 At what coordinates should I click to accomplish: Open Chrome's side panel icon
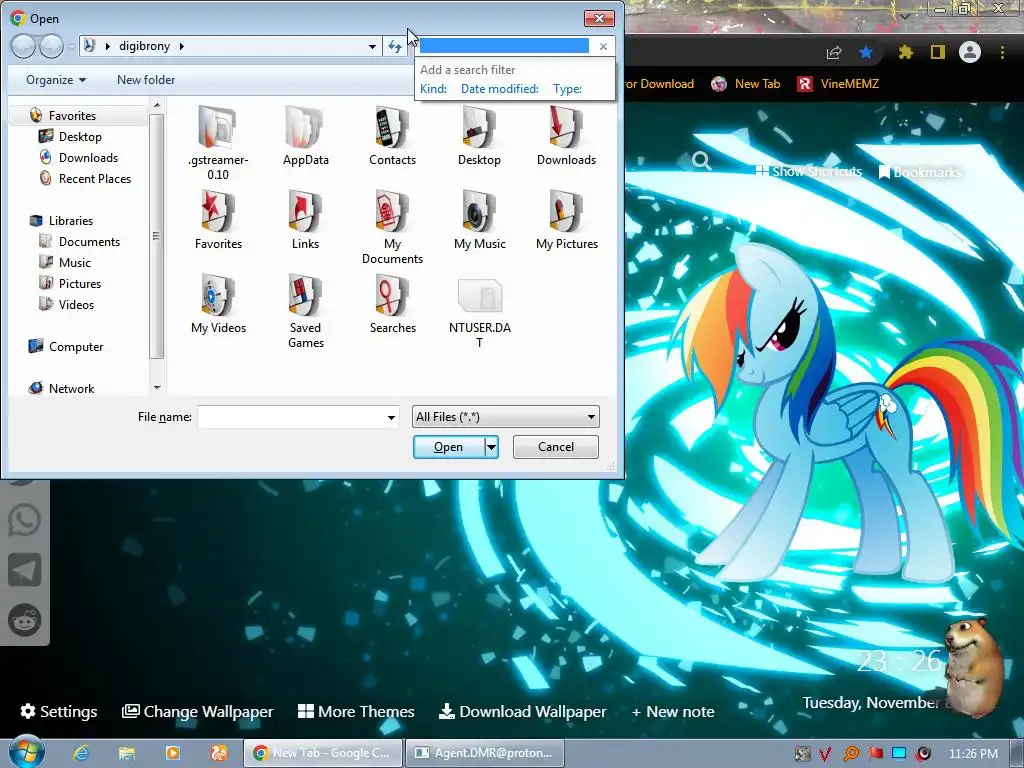tap(938, 52)
